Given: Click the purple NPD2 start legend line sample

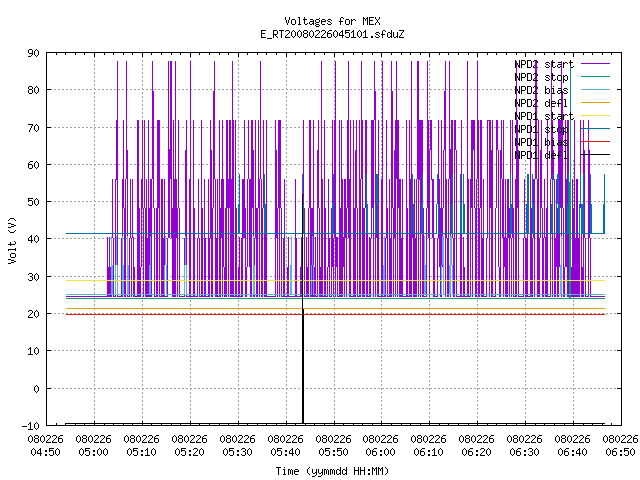Looking at the screenshot, I should point(595,64).
